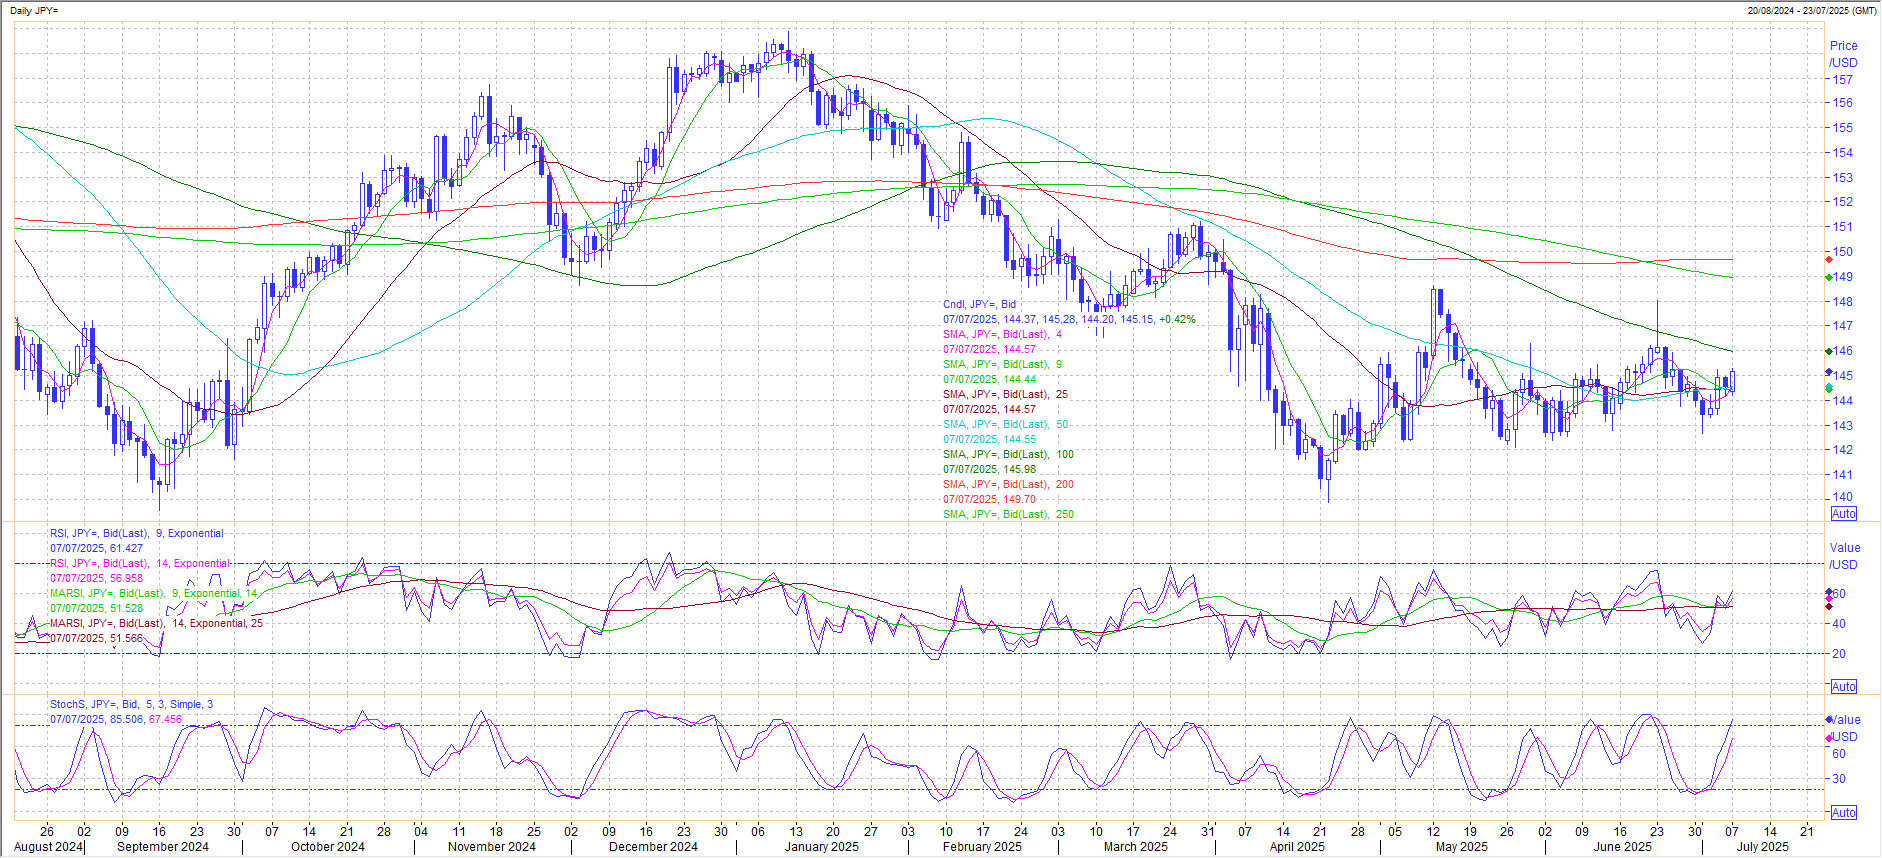Click the MARSI value '07/07/2025, 51.528'

(96, 608)
